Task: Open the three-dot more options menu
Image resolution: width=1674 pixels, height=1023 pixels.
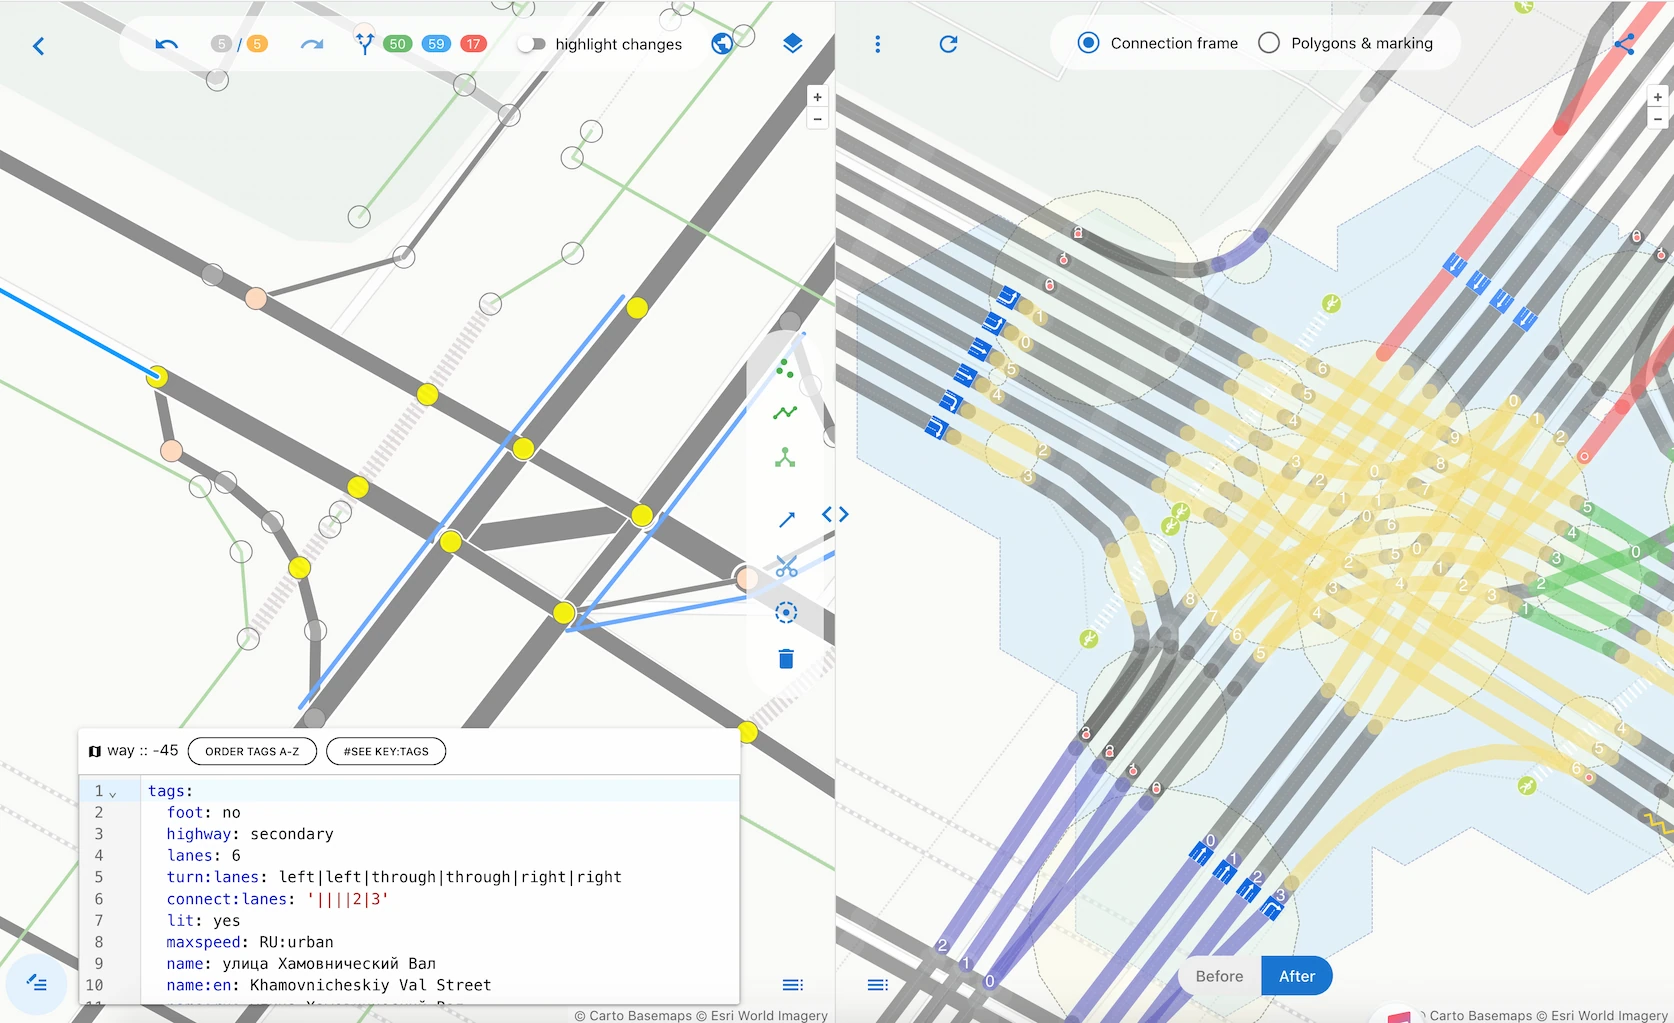Action: click(x=878, y=44)
